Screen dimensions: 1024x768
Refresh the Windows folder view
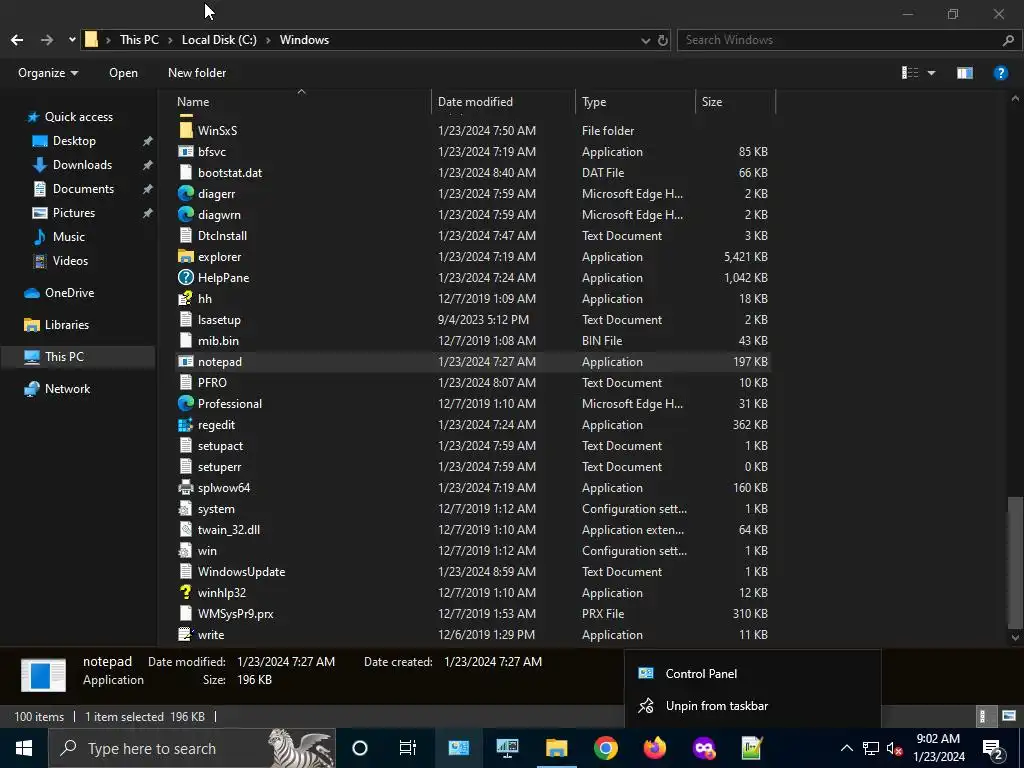pyautogui.click(x=663, y=40)
